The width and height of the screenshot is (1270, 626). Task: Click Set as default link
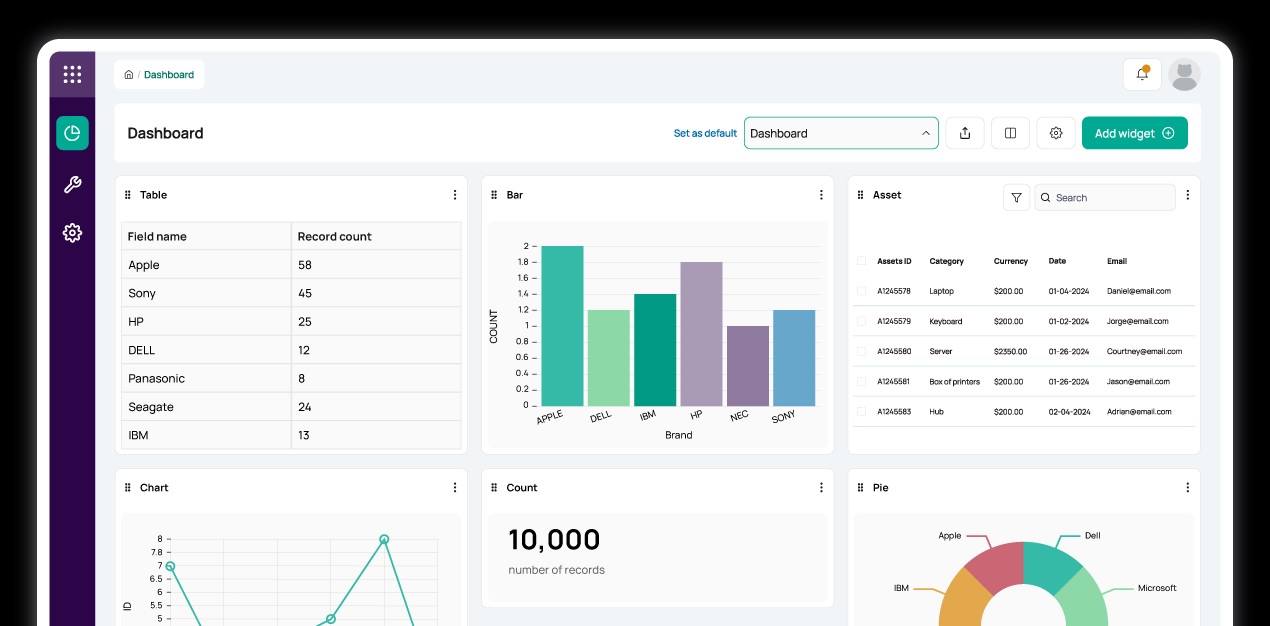(705, 133)
